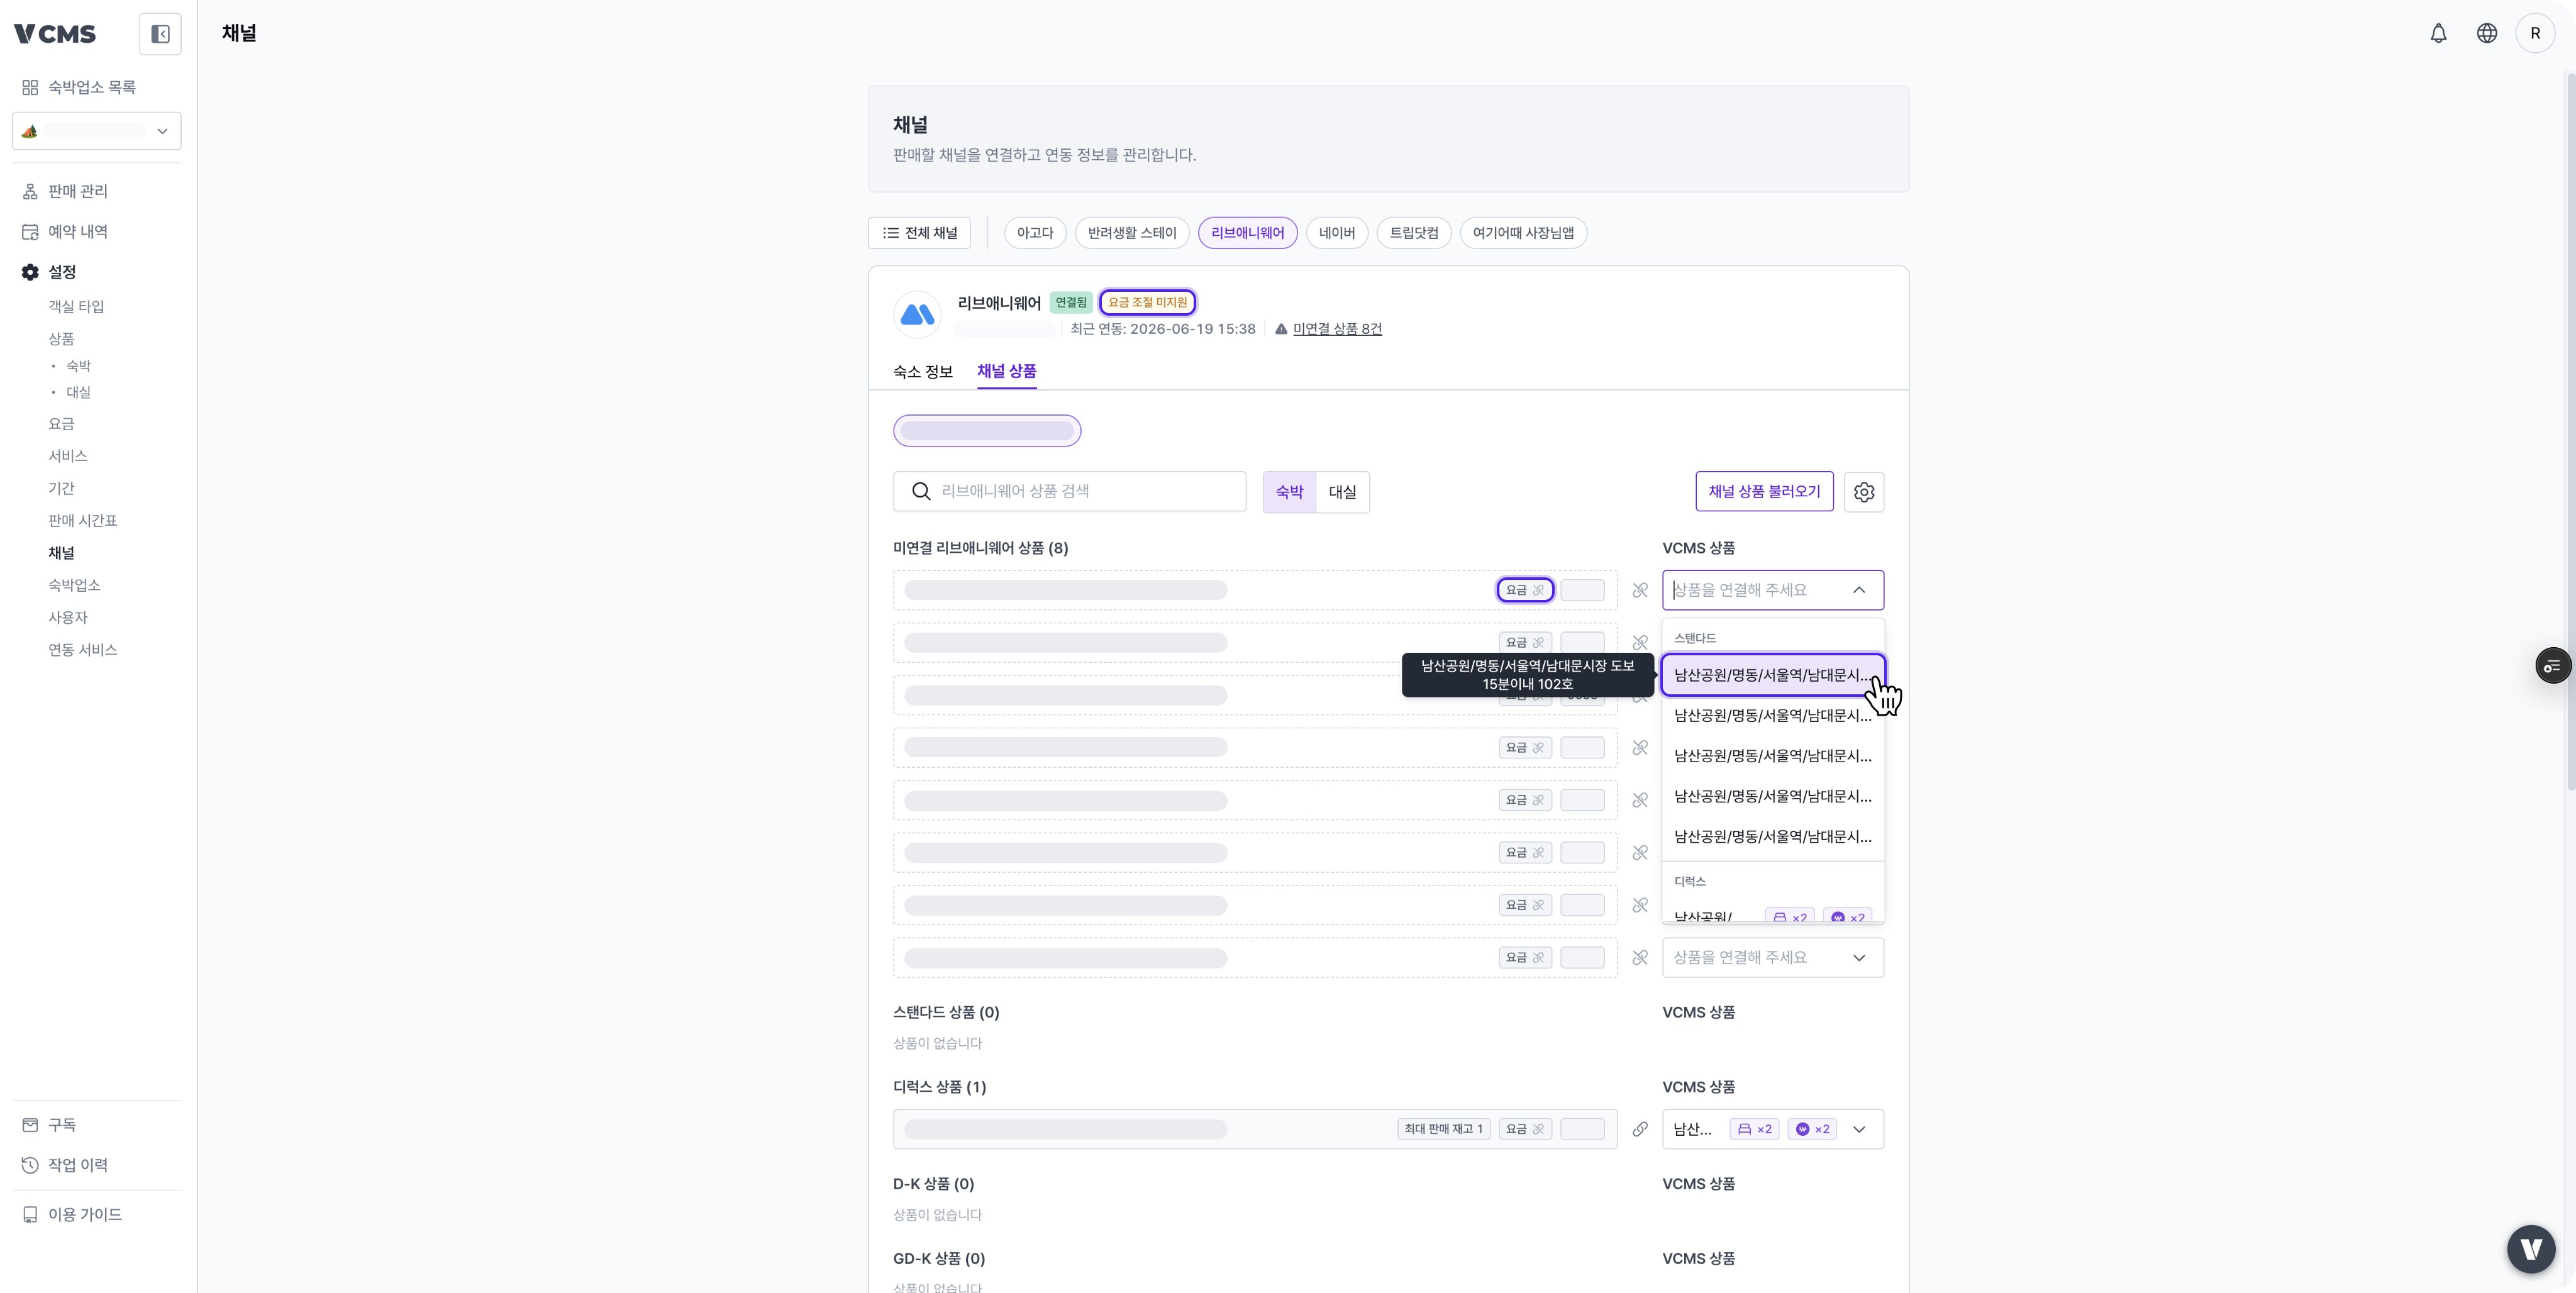Expand the sidebar property selector dropdown
Screen dimensions: 2576x1293
[x=97, y=131]
